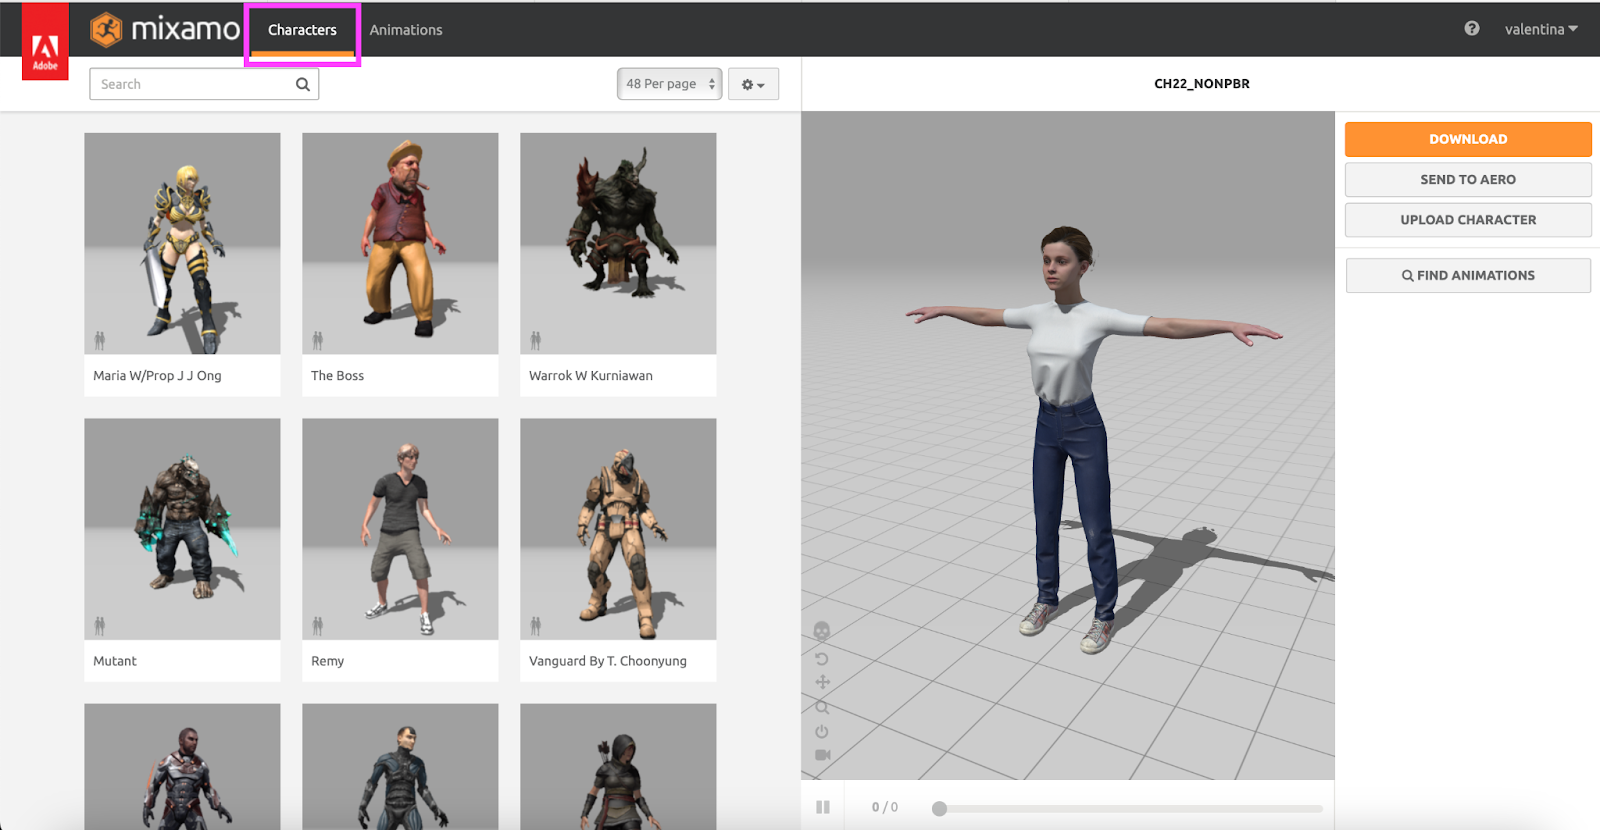Image resolution: width=1600 pixels, height=830 pixels.
Task: Open the help question mark icon
Action: pyautogui.click(x=1472, y=29)
